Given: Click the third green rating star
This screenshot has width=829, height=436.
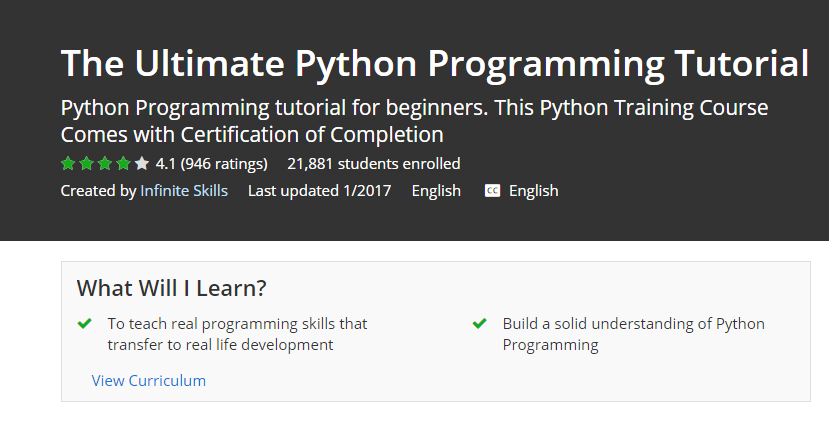Looking at the screenshot, I should point(105,163).
